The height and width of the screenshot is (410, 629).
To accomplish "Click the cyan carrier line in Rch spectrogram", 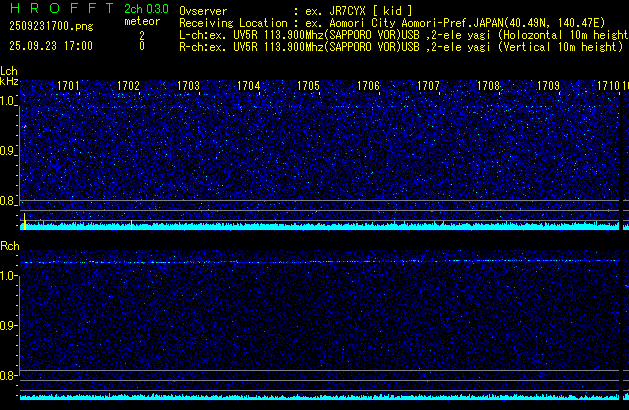I will click(x=320, y=262).
